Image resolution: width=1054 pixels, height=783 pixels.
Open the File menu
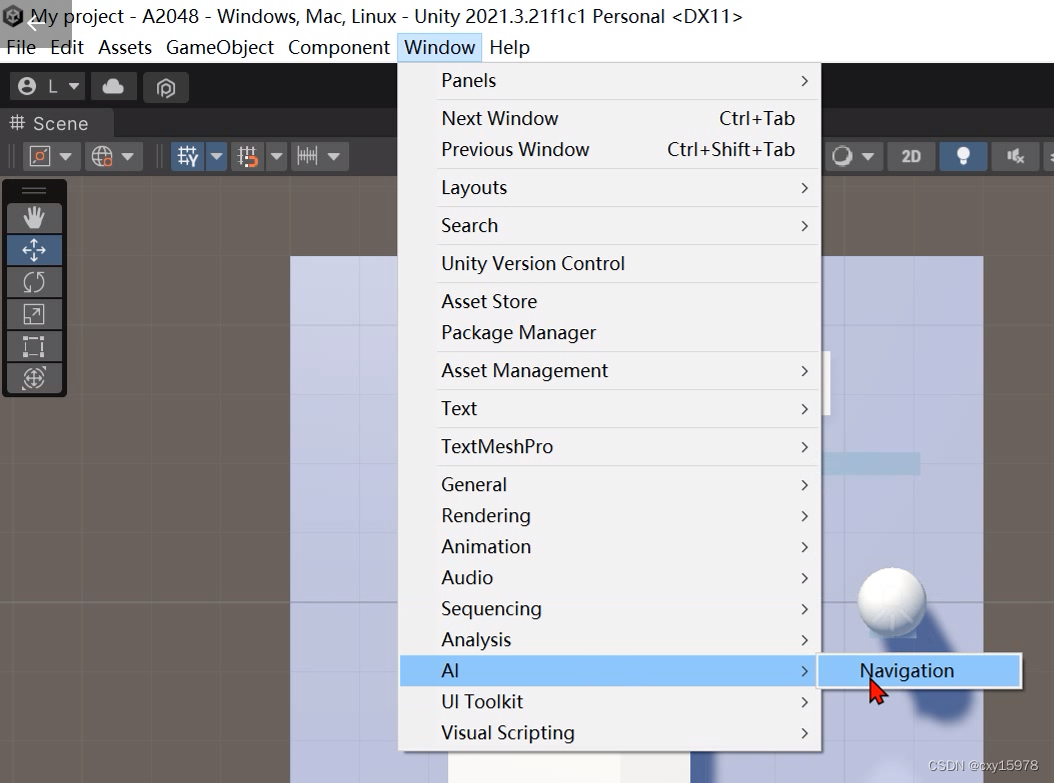[x=21, y=48]
